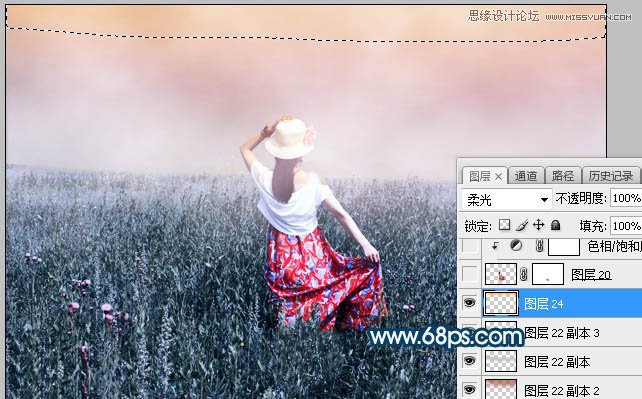Select the hue/saturation layer mask thumbnail

click(564, 246)
